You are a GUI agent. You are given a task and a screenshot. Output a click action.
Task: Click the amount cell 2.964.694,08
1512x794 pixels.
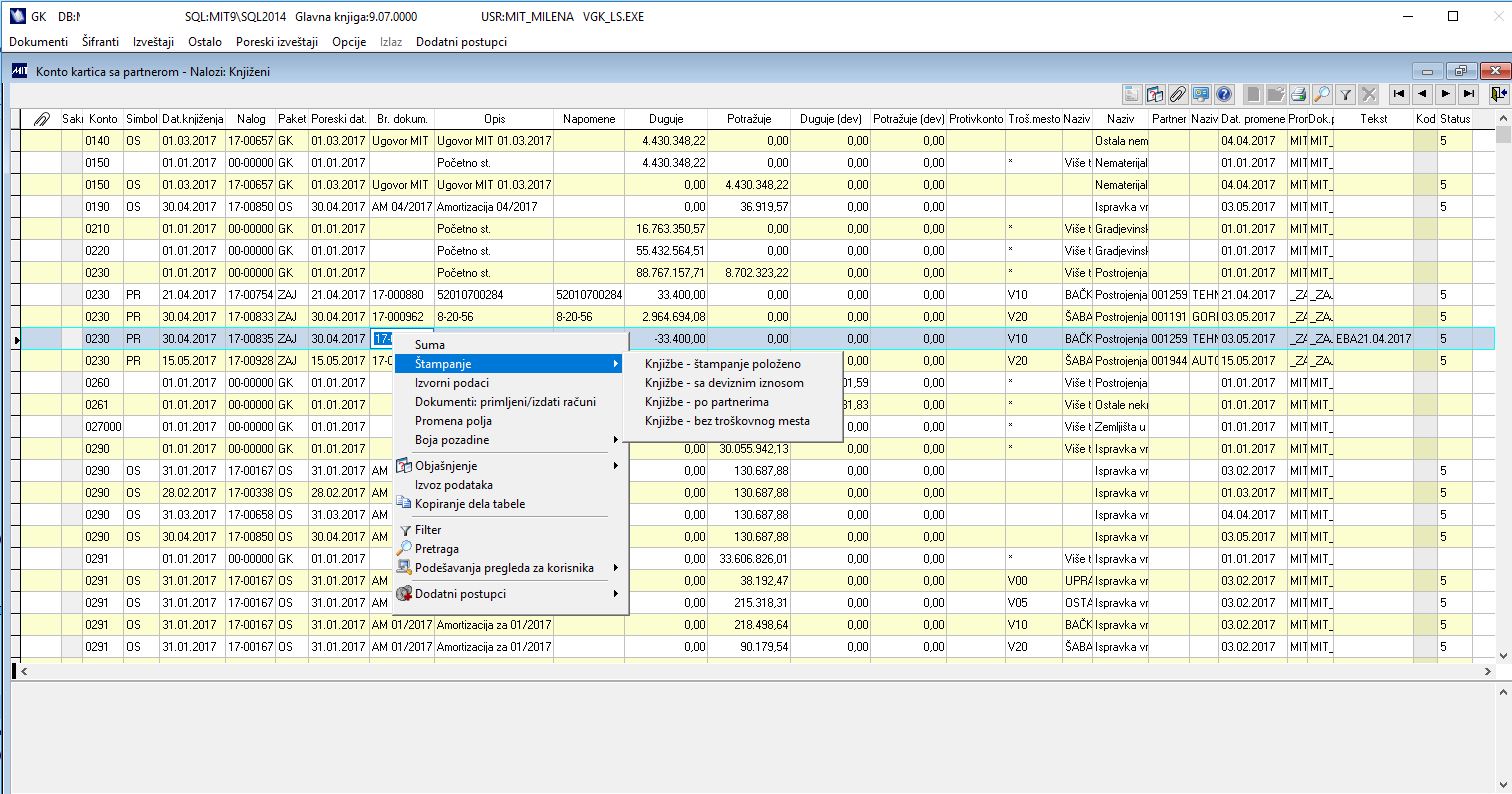[666, 317]
